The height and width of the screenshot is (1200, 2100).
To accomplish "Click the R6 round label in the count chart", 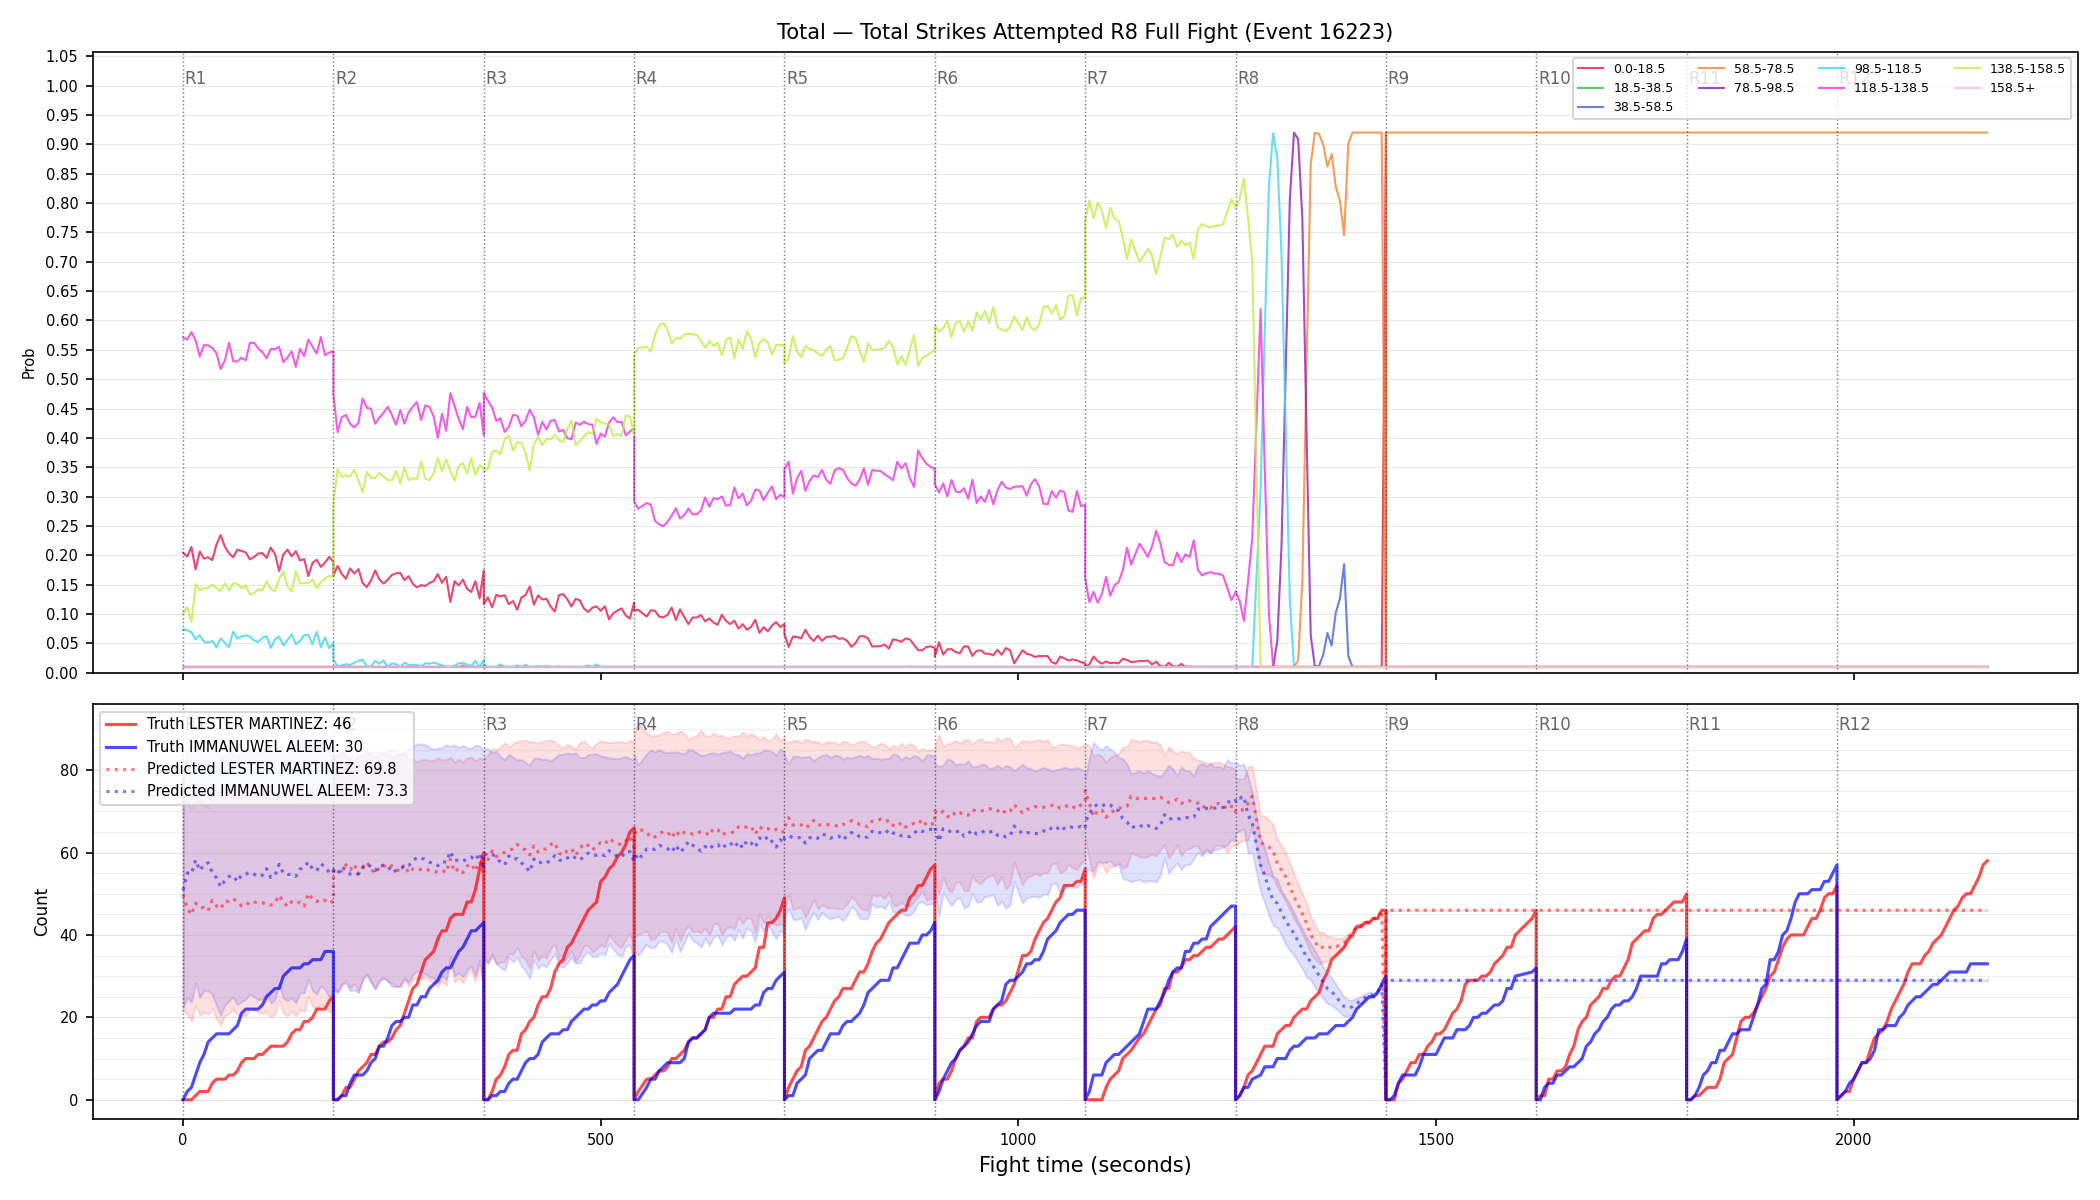I will tap(947, 724).
